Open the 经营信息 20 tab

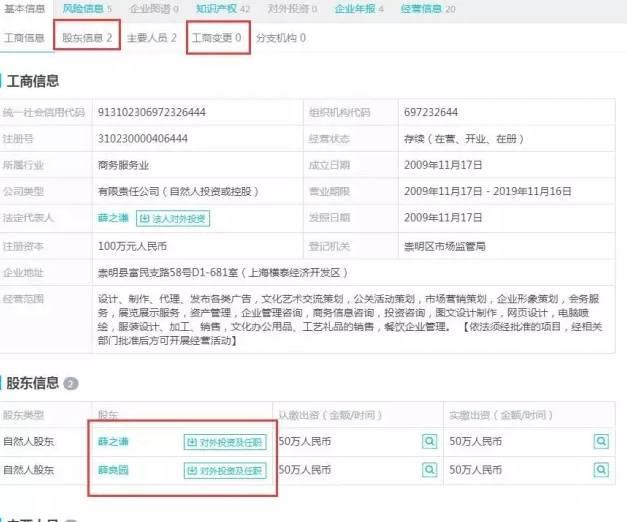(x=428, y=8)
